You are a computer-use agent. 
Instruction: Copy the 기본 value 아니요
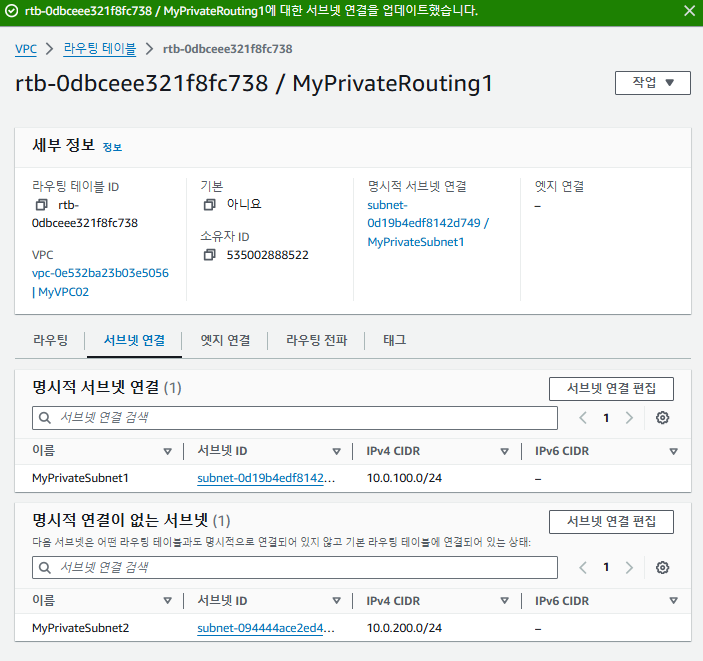pos(209,205)
